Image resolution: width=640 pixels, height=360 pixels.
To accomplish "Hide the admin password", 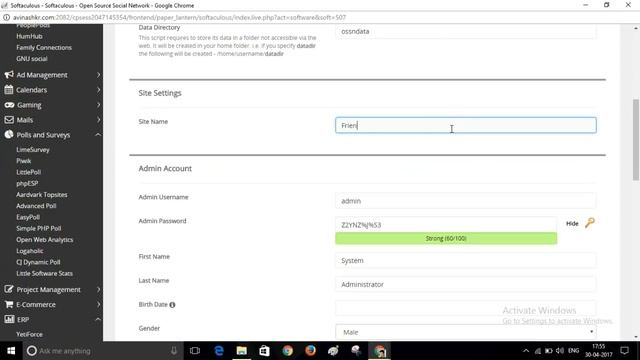I will point(572,223).
